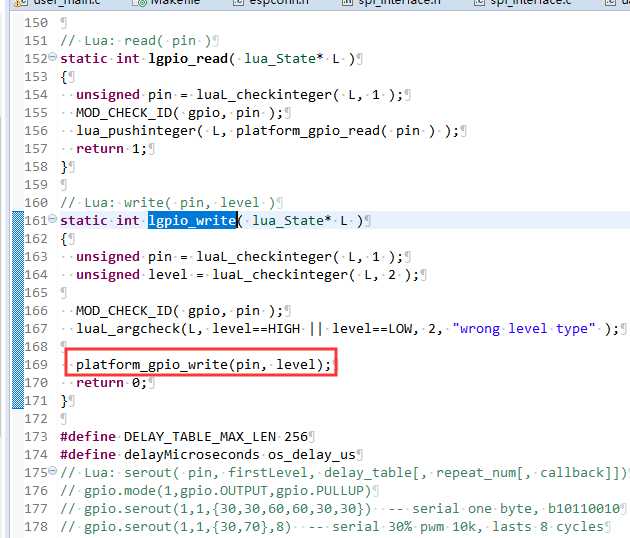This screenshot has width=630, height=538.
Task: Click luaL_checkinteger call on line 154
Action: (264, 95)
